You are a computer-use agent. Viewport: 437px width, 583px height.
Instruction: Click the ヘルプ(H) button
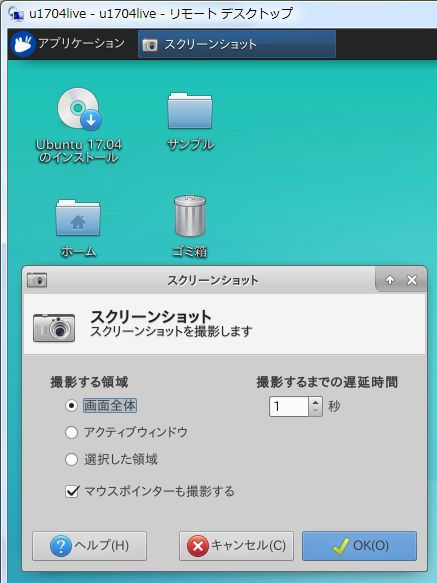[x=90, y=546]
